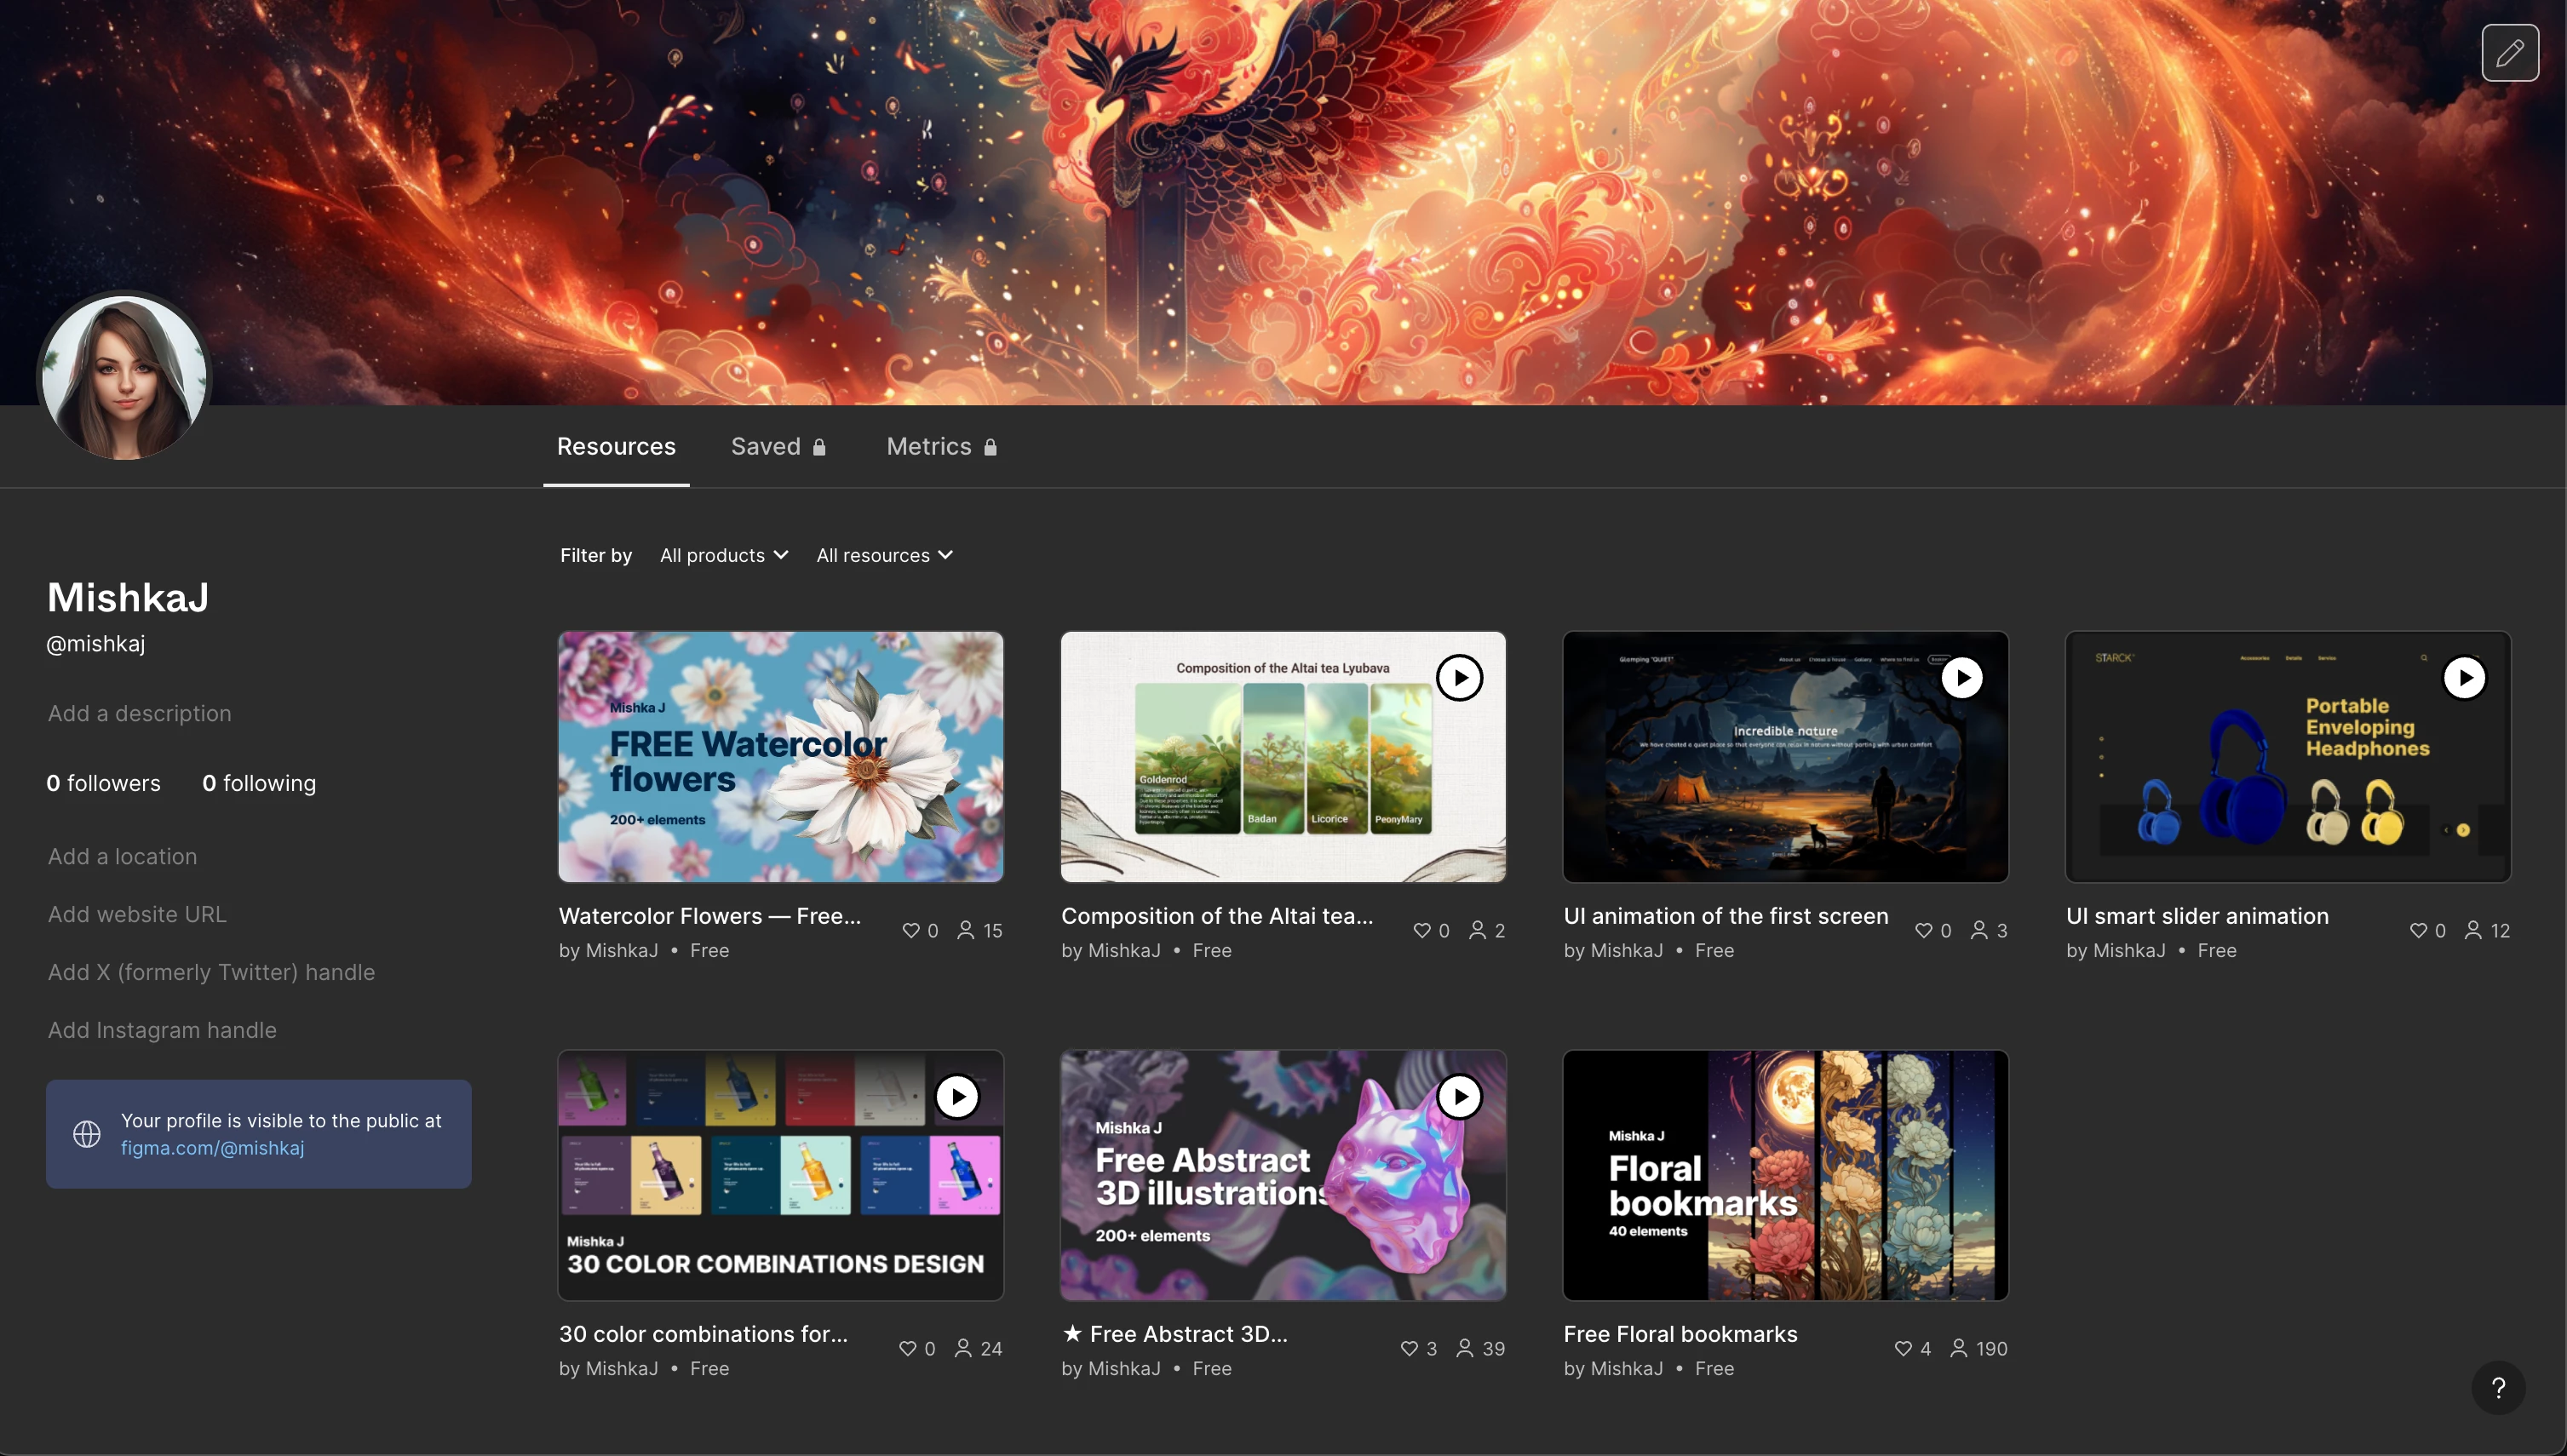Like the Free Abstract 3D resource
2567x1456 pixels.
click(x=1409, y=1348)
